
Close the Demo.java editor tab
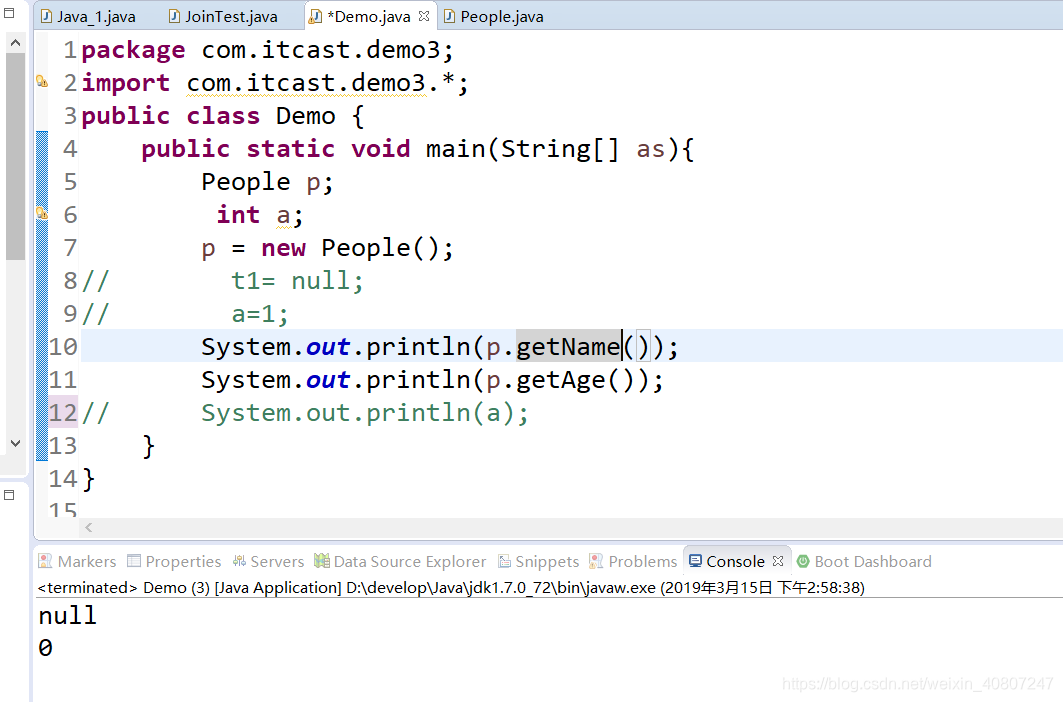(424, 16)
